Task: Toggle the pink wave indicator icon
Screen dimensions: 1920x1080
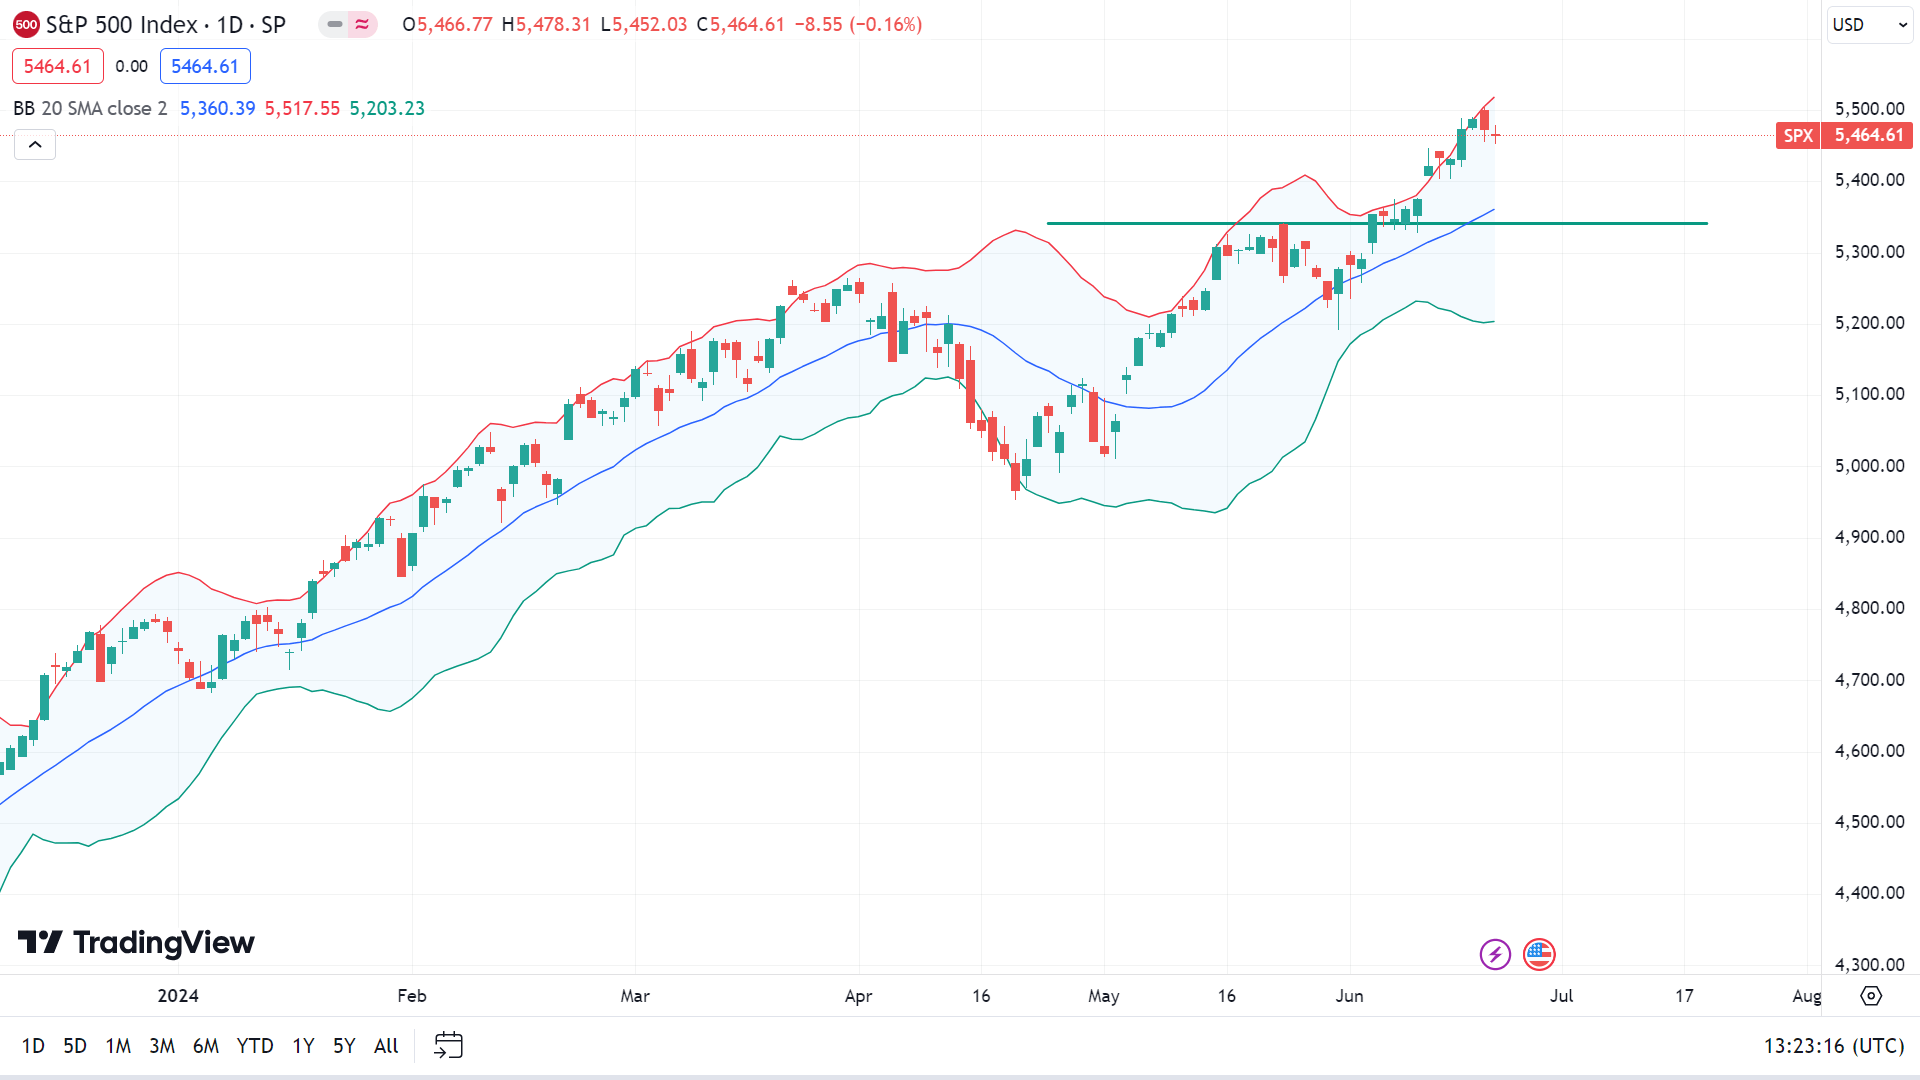Action: (362, 25)
